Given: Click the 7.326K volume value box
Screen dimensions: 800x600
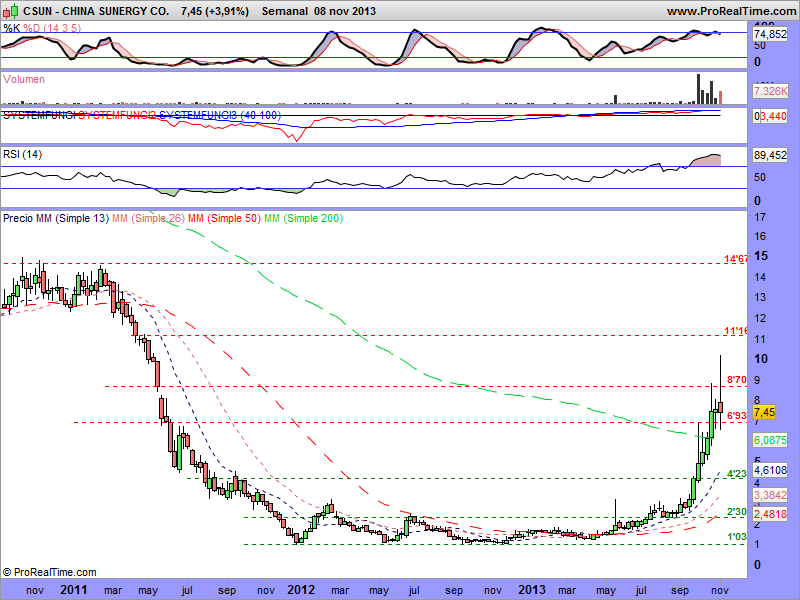Looking at the screenshot, I should pyautogui.click(x=771, y=91).
